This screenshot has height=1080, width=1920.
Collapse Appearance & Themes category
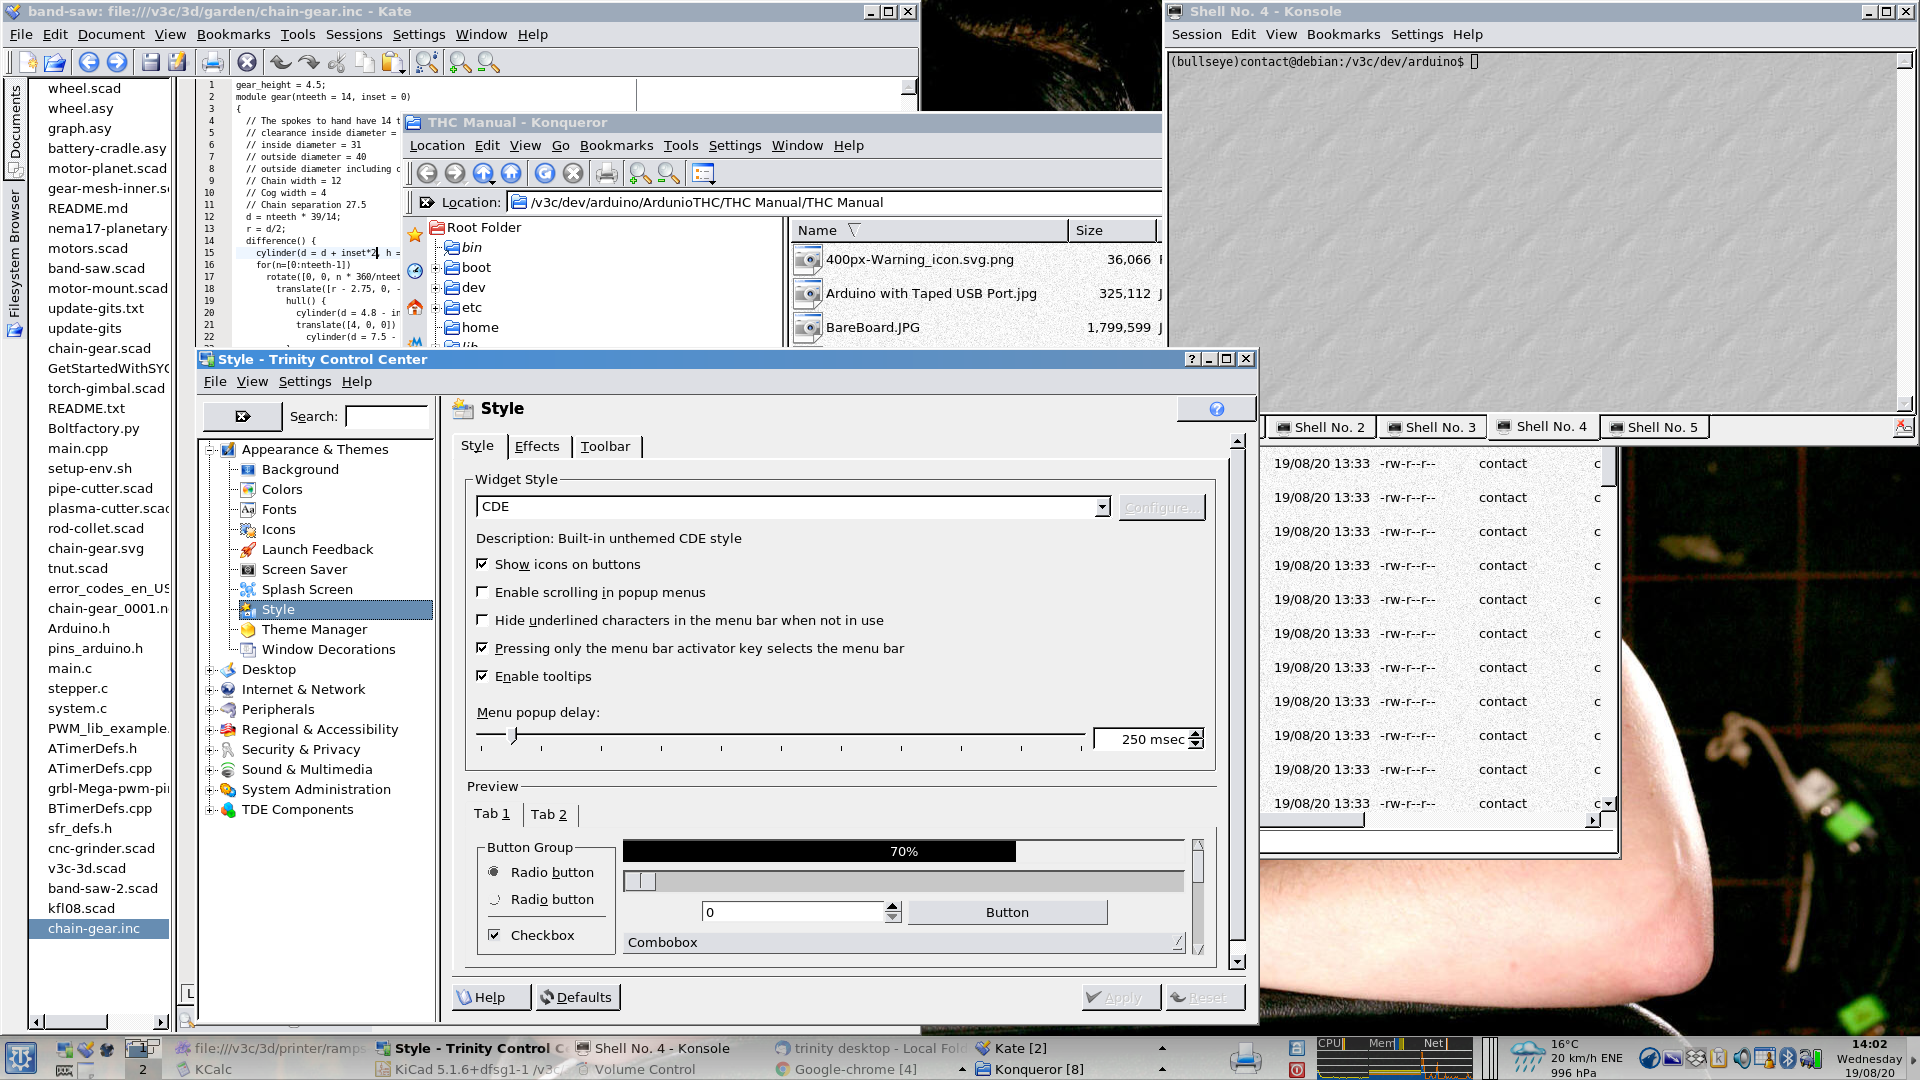pyautogui.click(x=210, y=449)
